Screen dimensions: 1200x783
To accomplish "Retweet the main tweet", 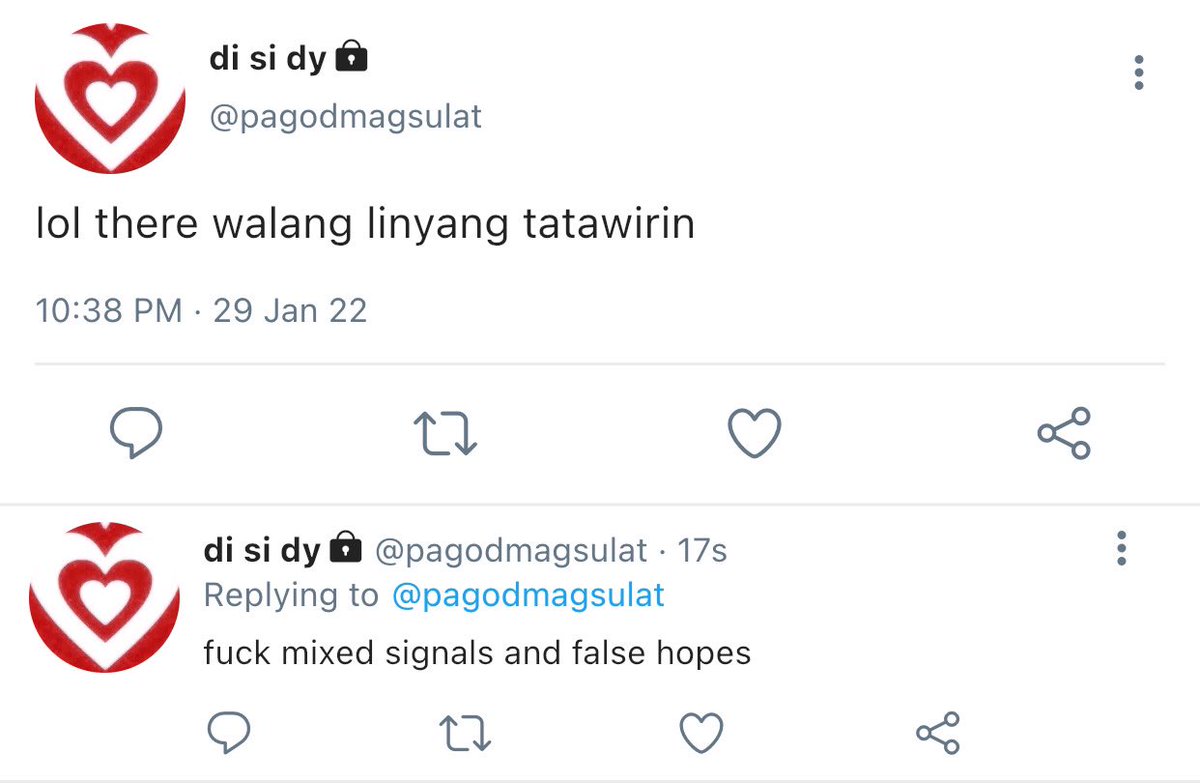I will [x=445, y=434].
